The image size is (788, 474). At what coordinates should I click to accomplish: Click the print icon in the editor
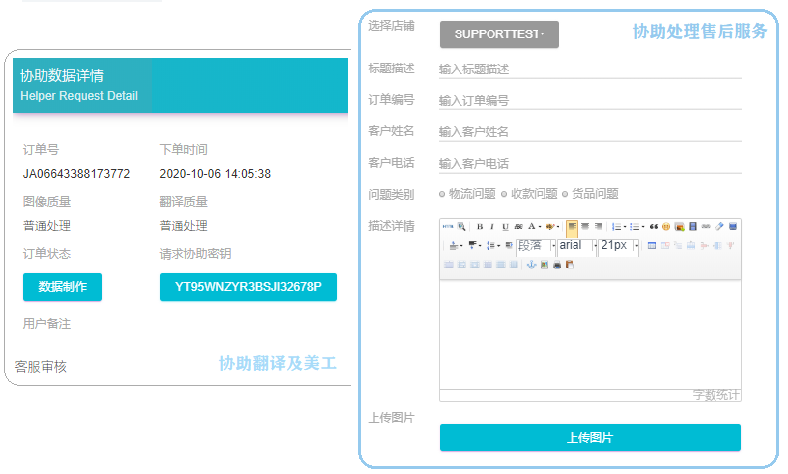(557, 264)
